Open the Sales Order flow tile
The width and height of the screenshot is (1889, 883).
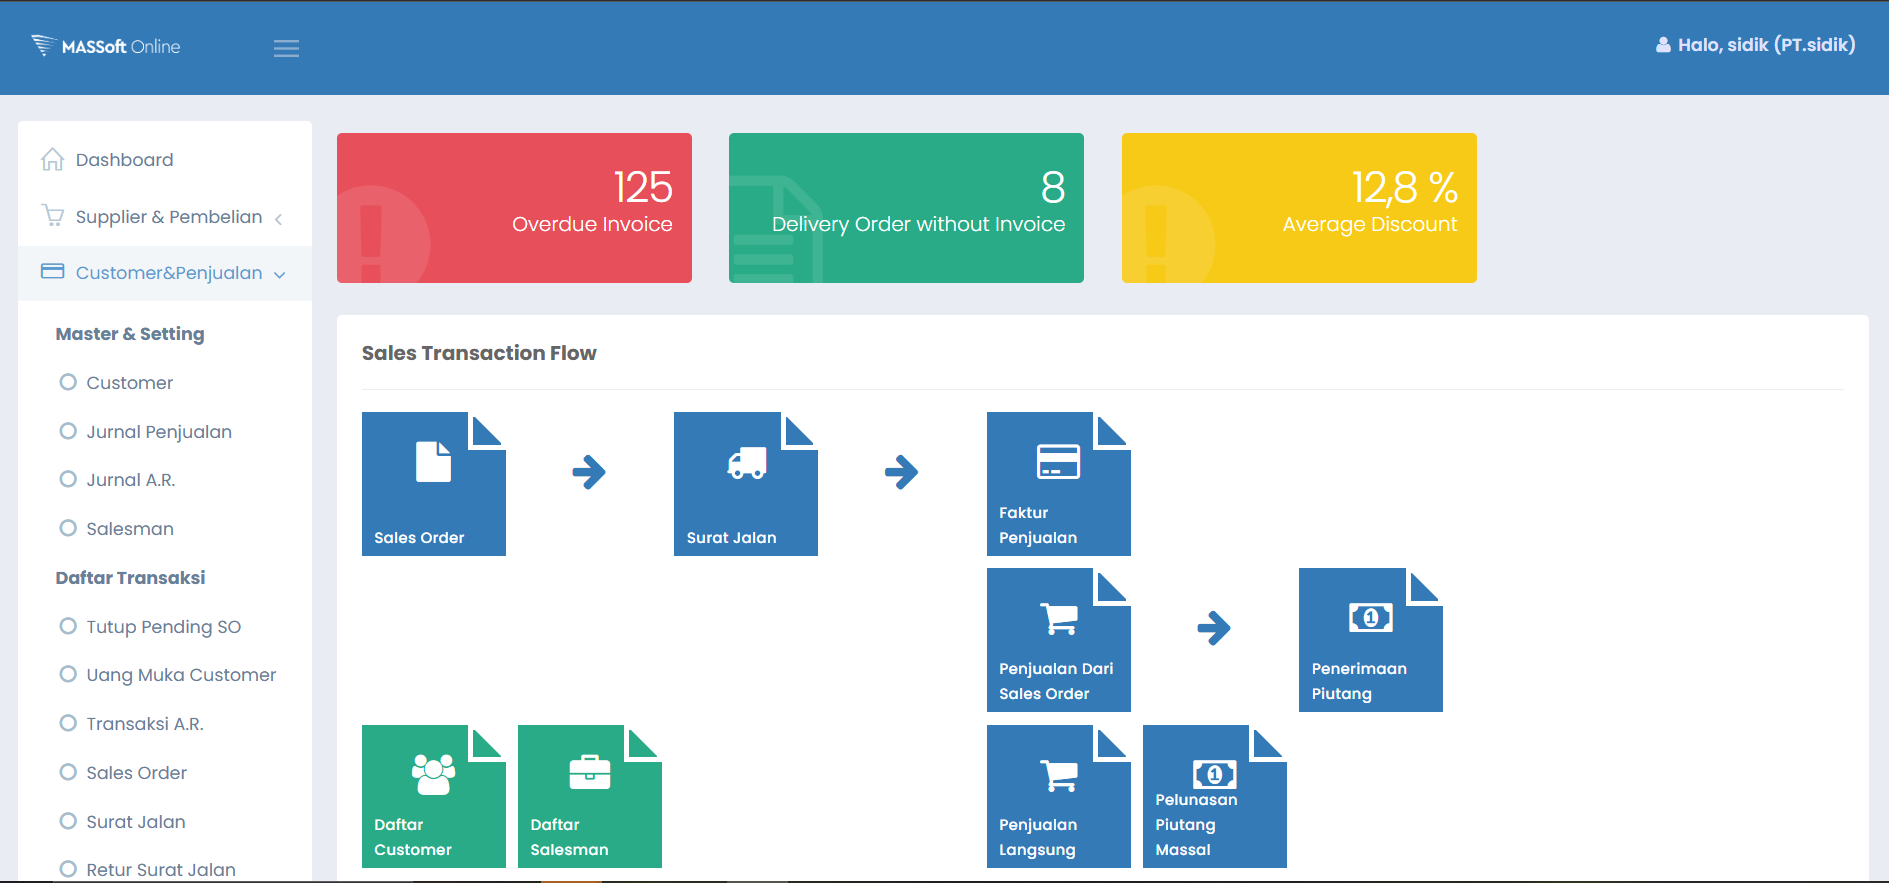(434, 484)
